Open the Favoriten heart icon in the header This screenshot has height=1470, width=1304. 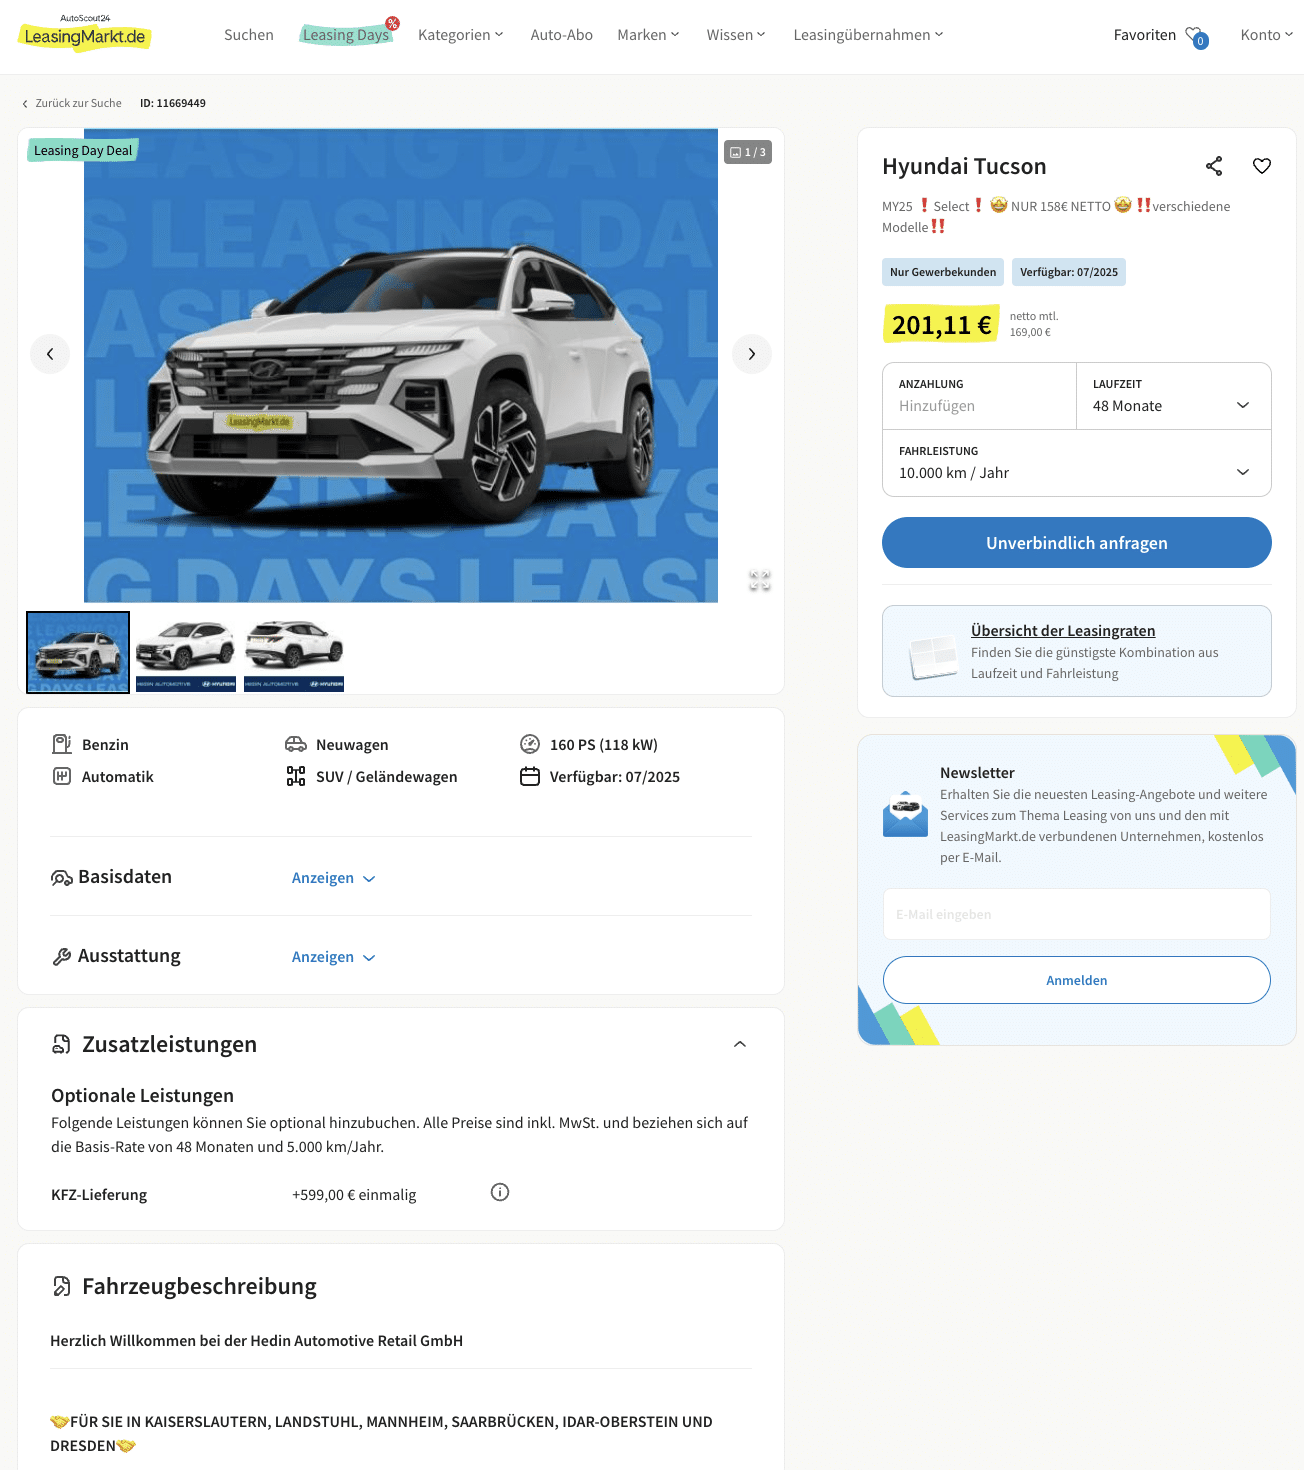(1196, 37)
